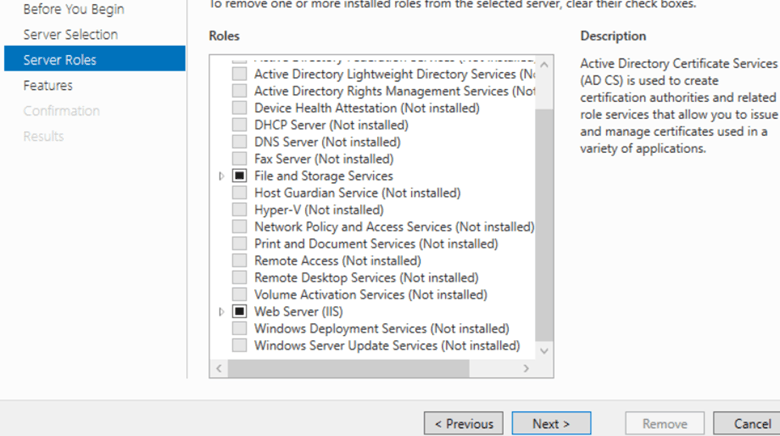780x436 pixels.
Task: Select the 'File and Storage Services' row
Action: point(323,176)
